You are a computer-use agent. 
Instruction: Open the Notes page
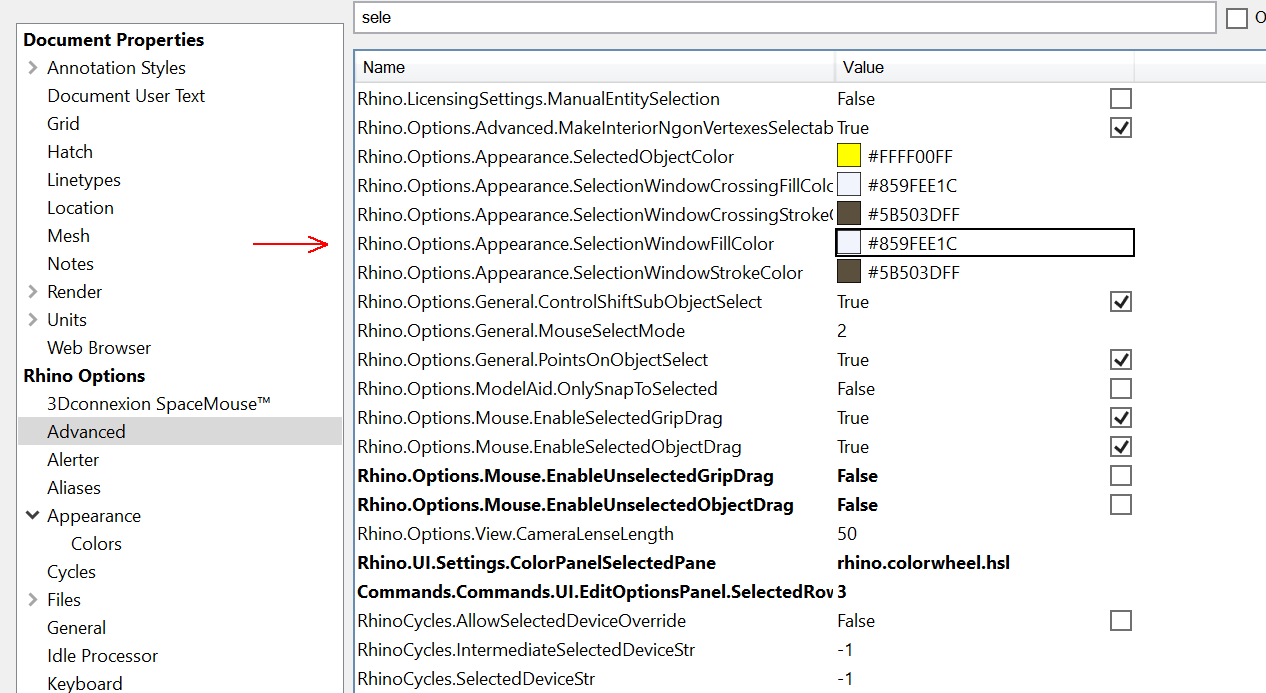pos(70,264)
